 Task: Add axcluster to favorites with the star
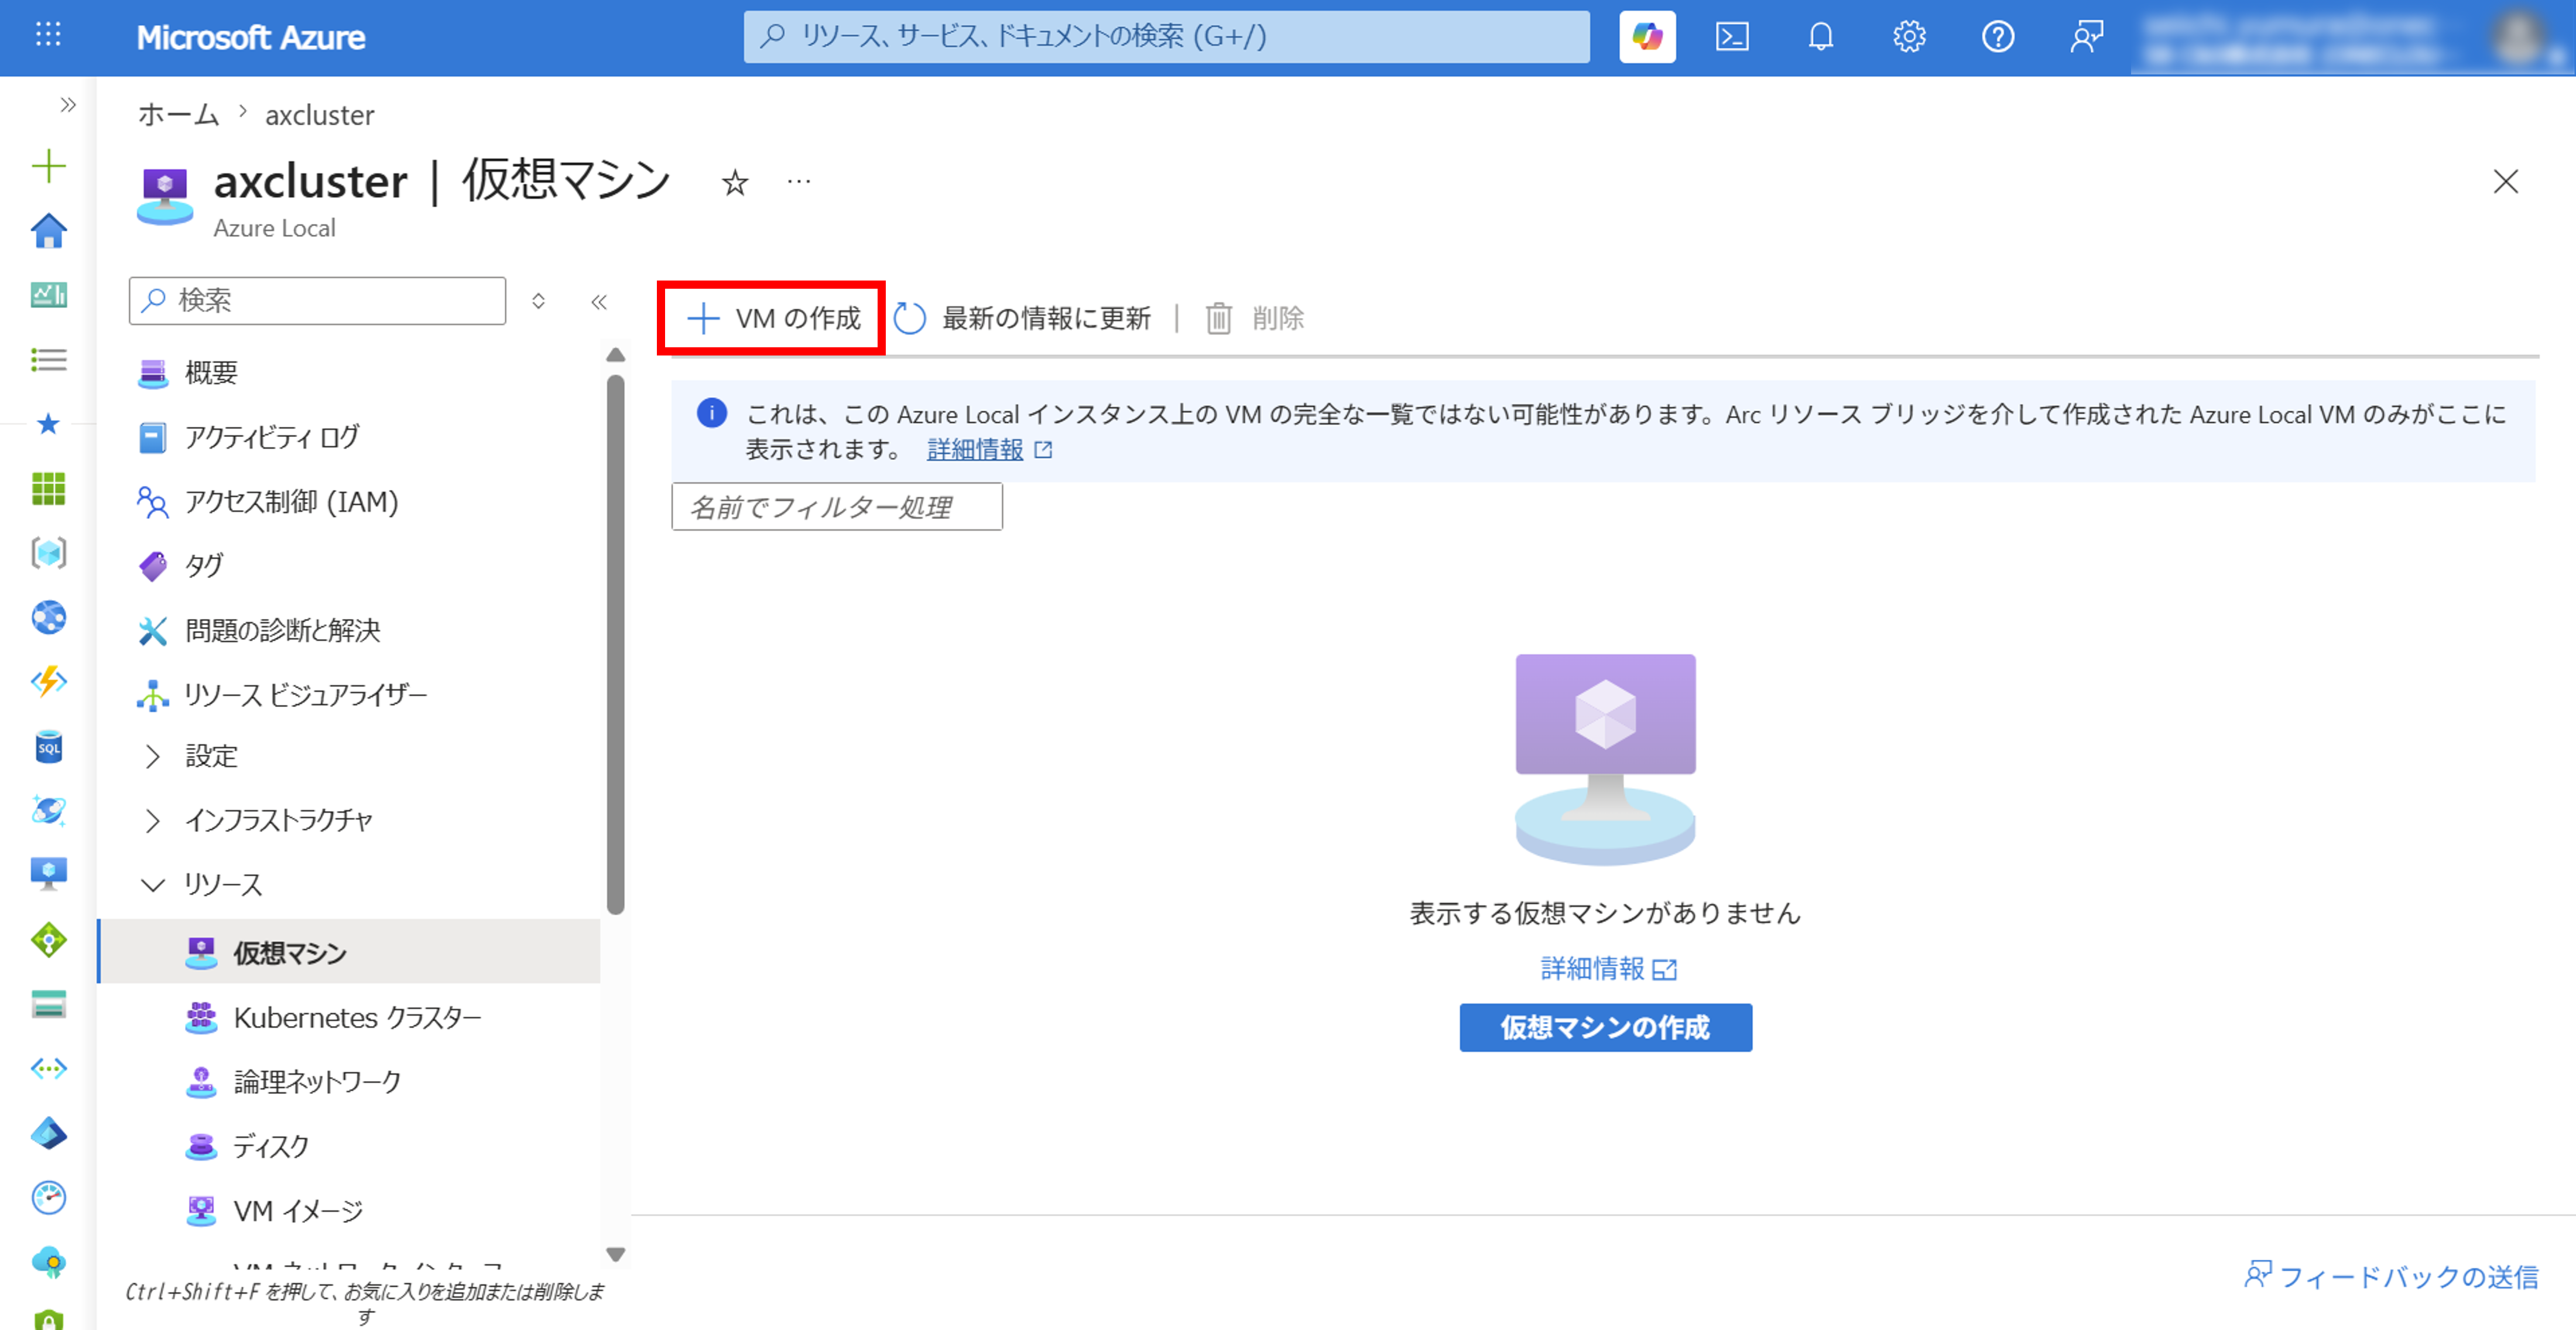(x=735, y=183)
